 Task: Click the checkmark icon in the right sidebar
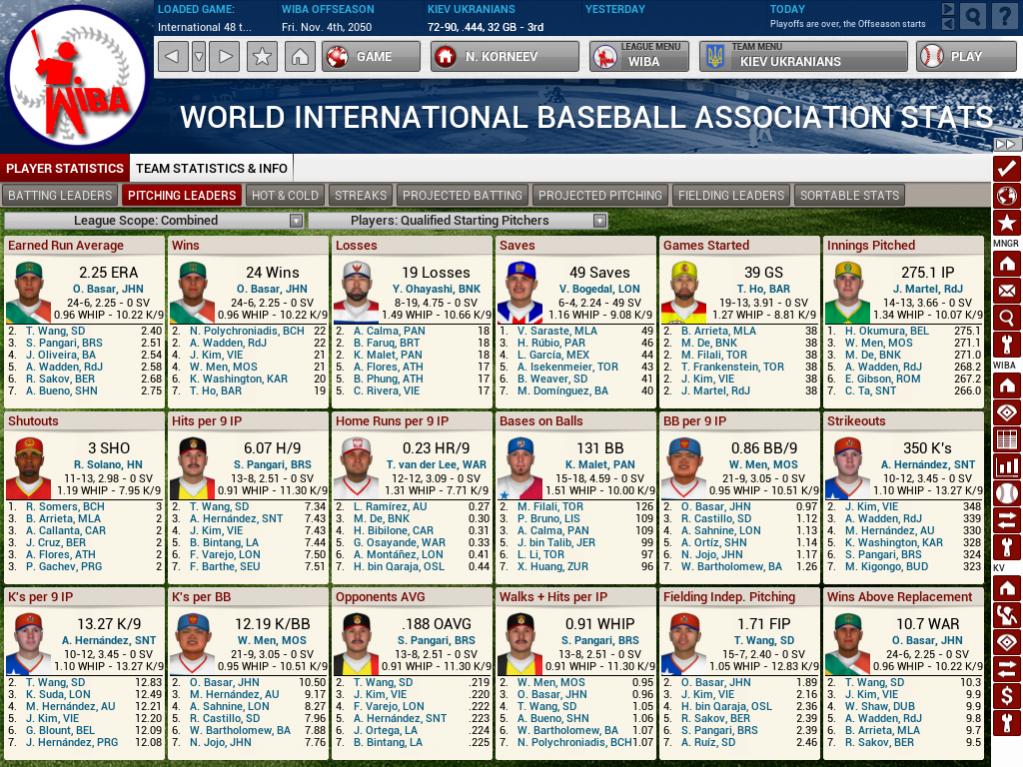(1006, 169)
